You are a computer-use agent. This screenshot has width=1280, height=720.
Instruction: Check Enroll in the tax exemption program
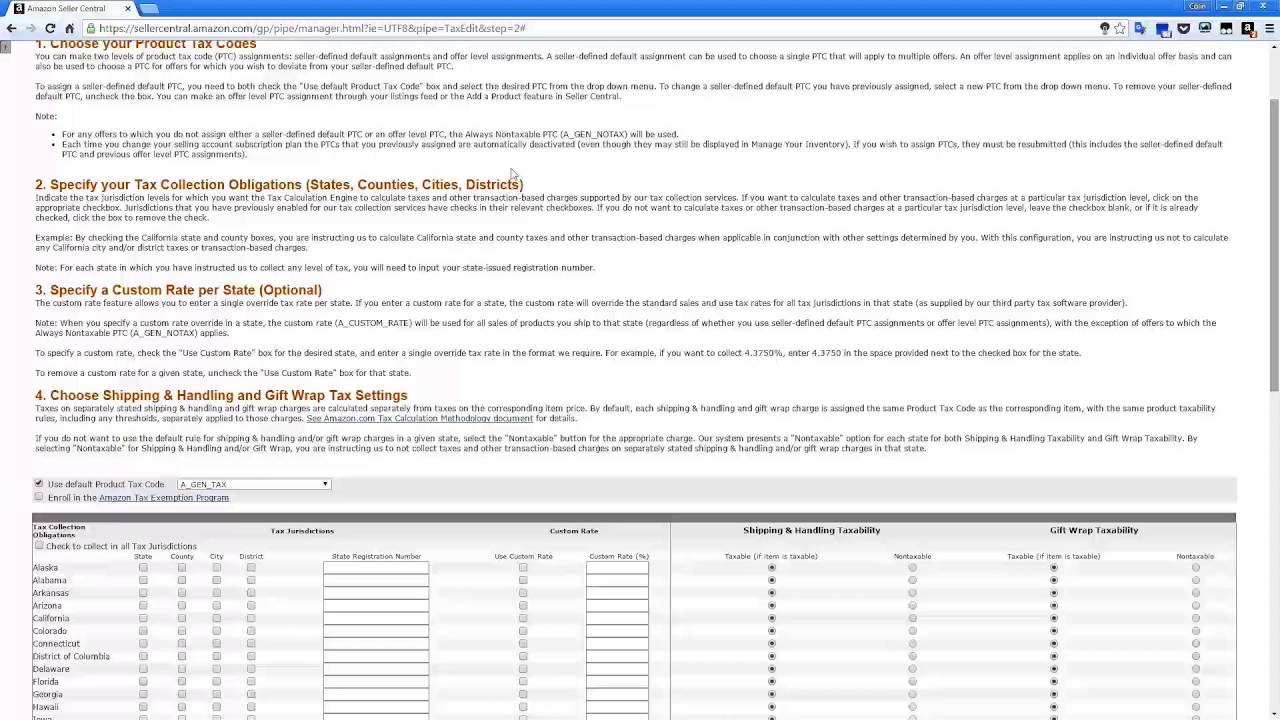coord(39,496)
